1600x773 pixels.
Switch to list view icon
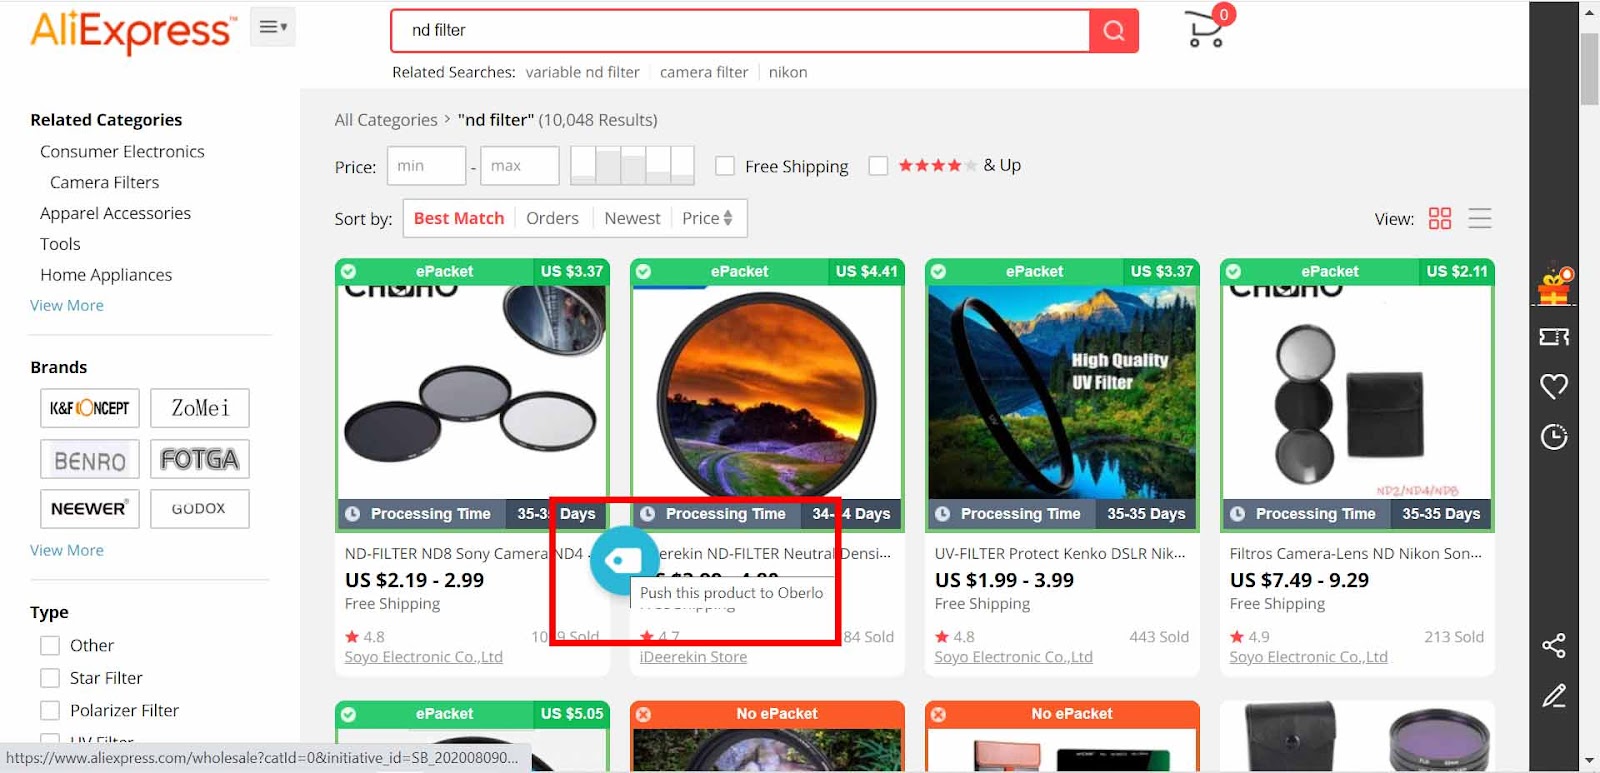click(1480, 218)
